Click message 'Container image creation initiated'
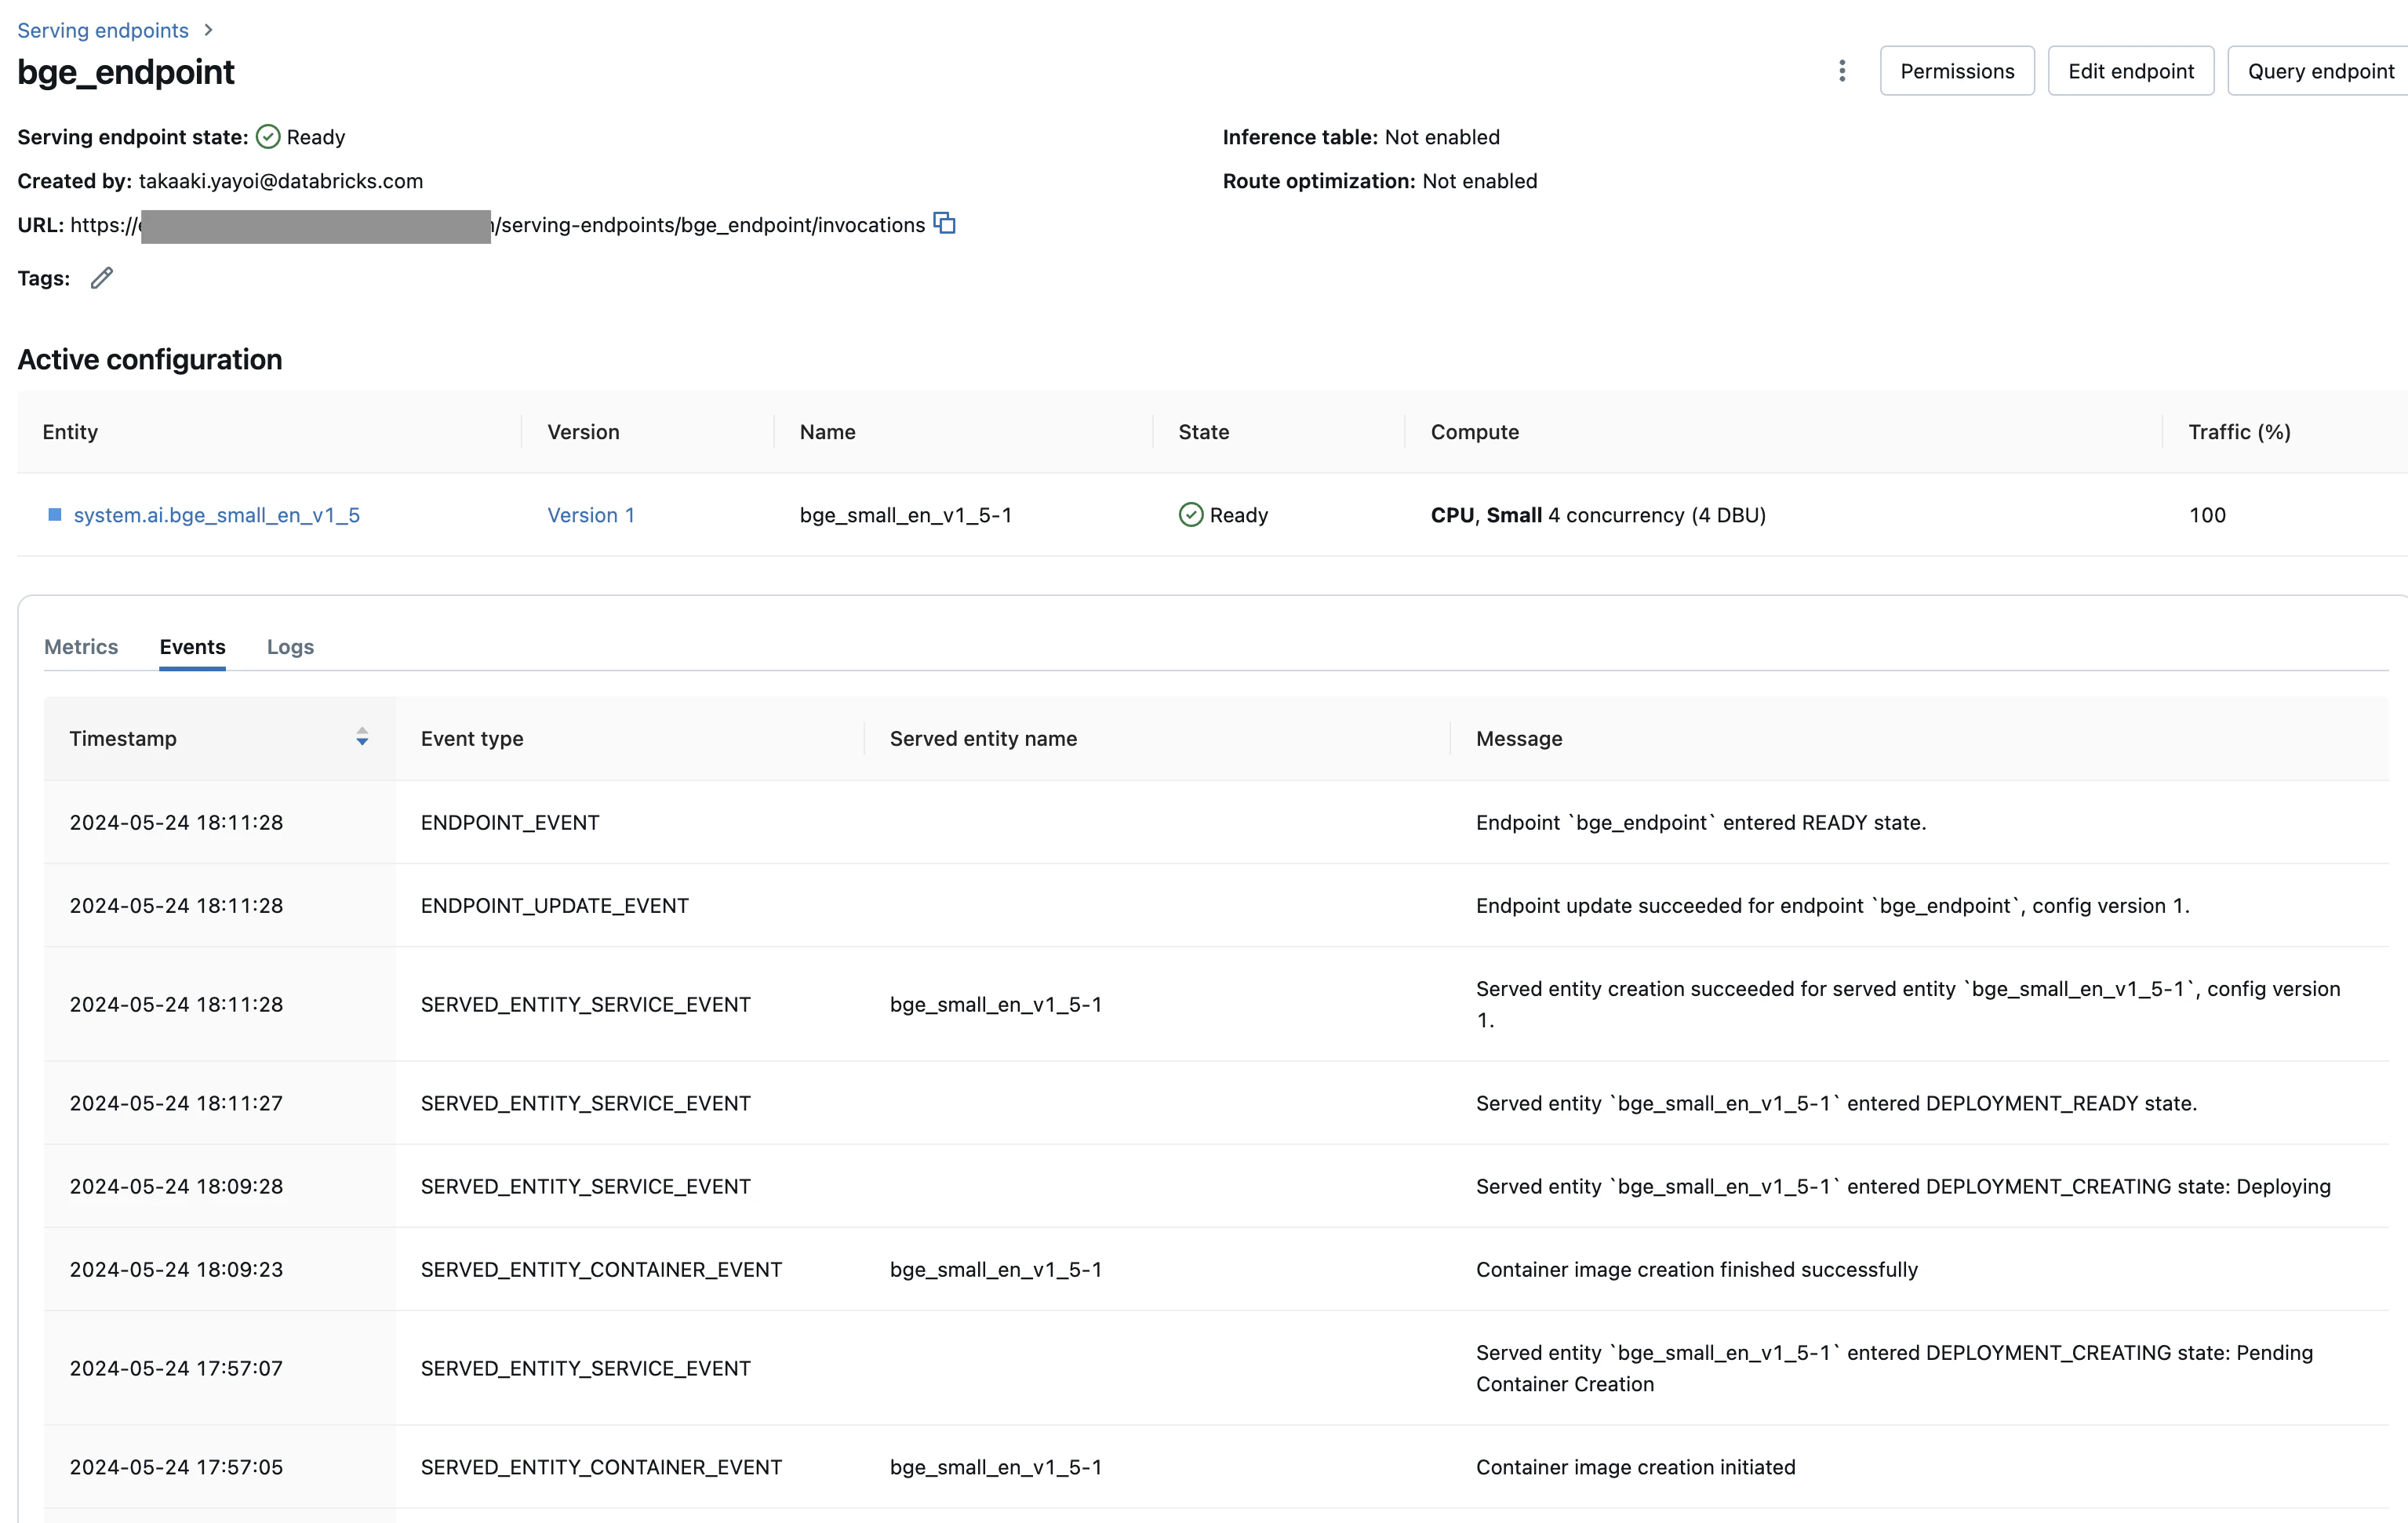Viewport: 2408px width, 1523px height. [1636, 1467]
